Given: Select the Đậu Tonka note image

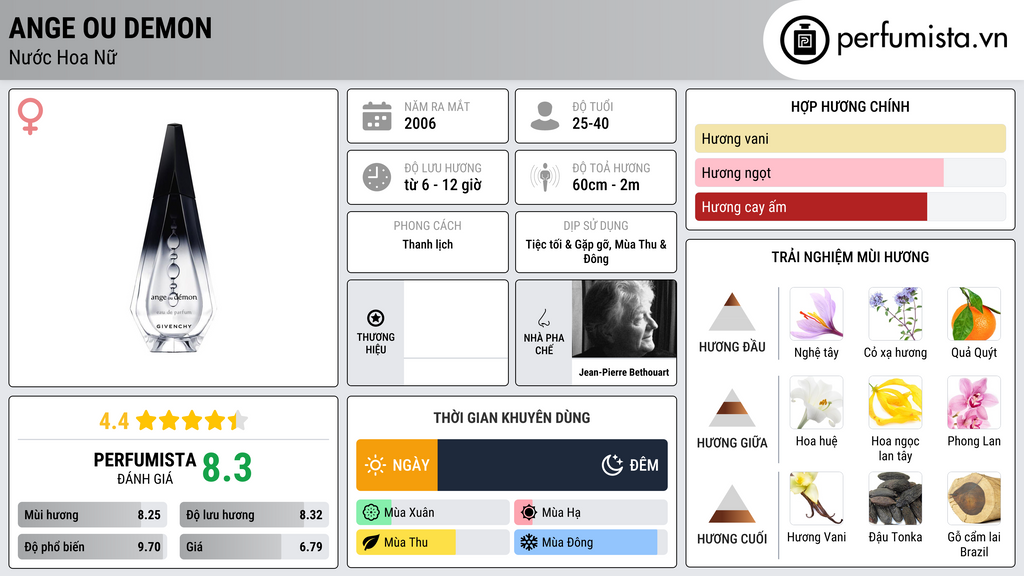Looking at the screenshot, I should pos(895,499).
